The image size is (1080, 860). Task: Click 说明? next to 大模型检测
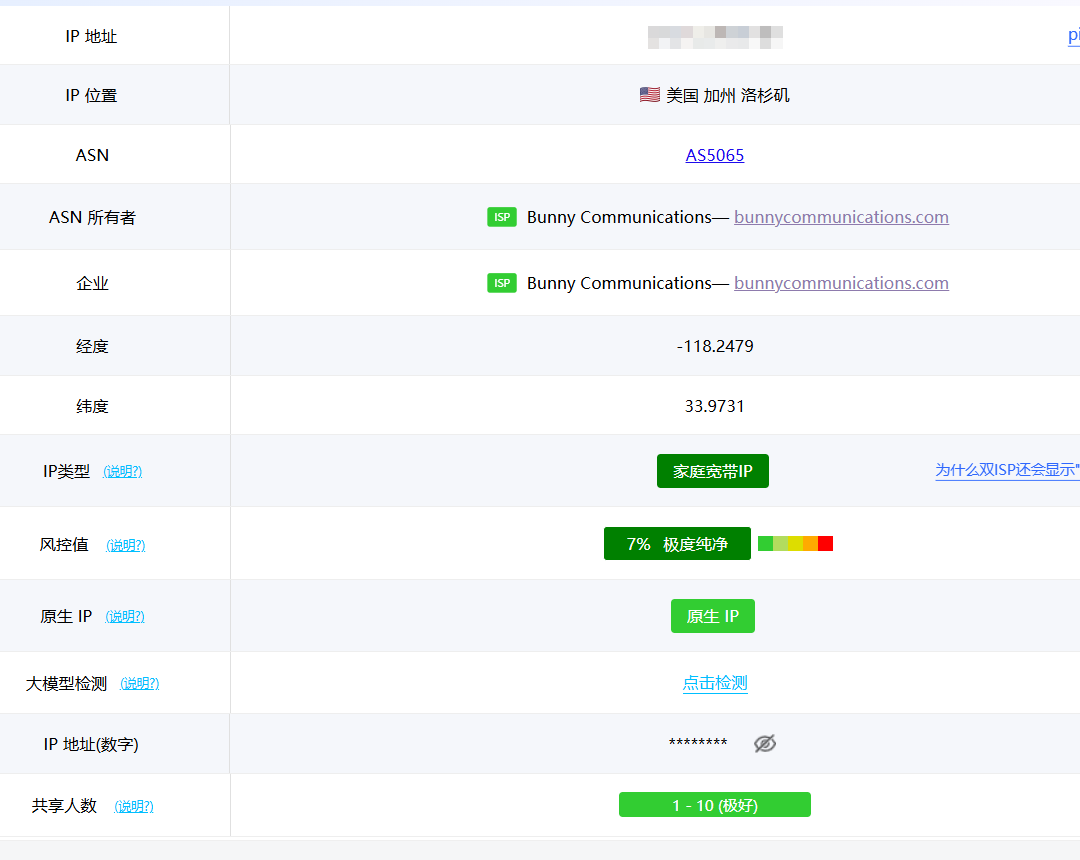click(140, 683)
